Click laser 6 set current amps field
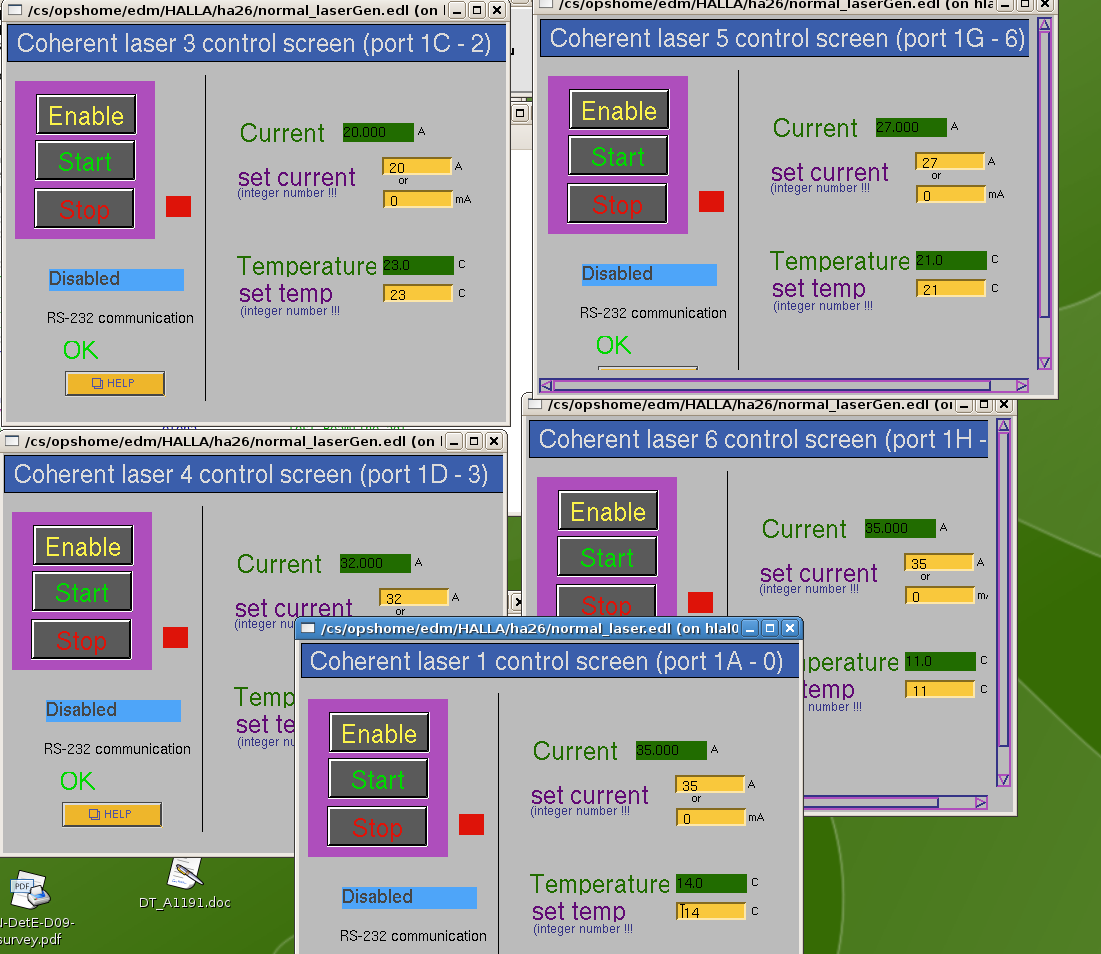The width and height of the screenshot is (1101, 954). click(x=940, y=563)
